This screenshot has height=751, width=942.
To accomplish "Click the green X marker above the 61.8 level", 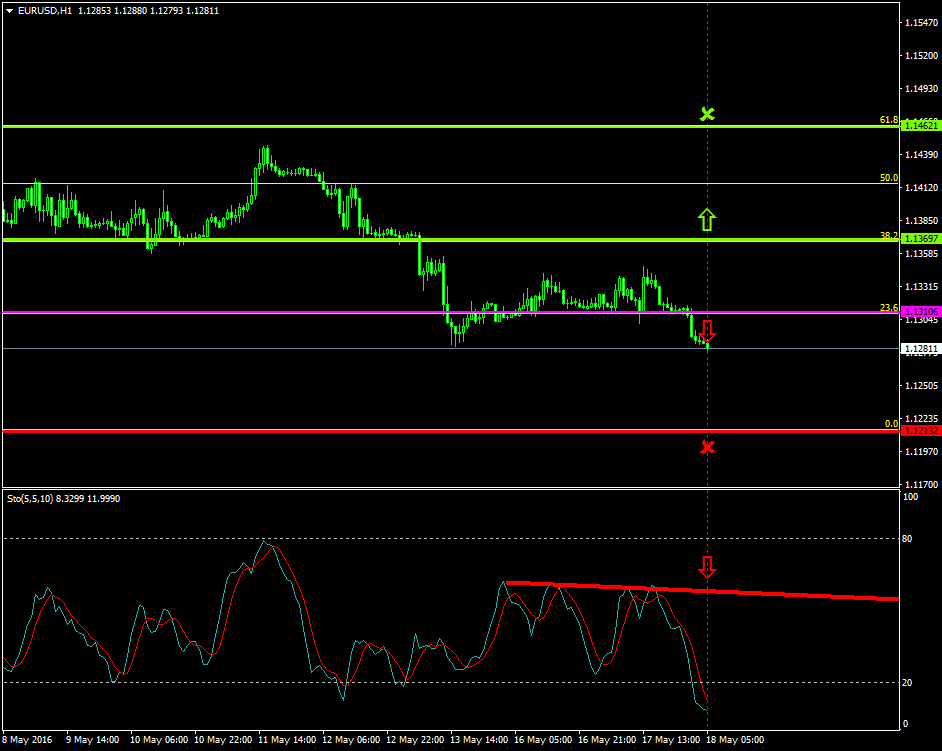I will pos(708,114).
